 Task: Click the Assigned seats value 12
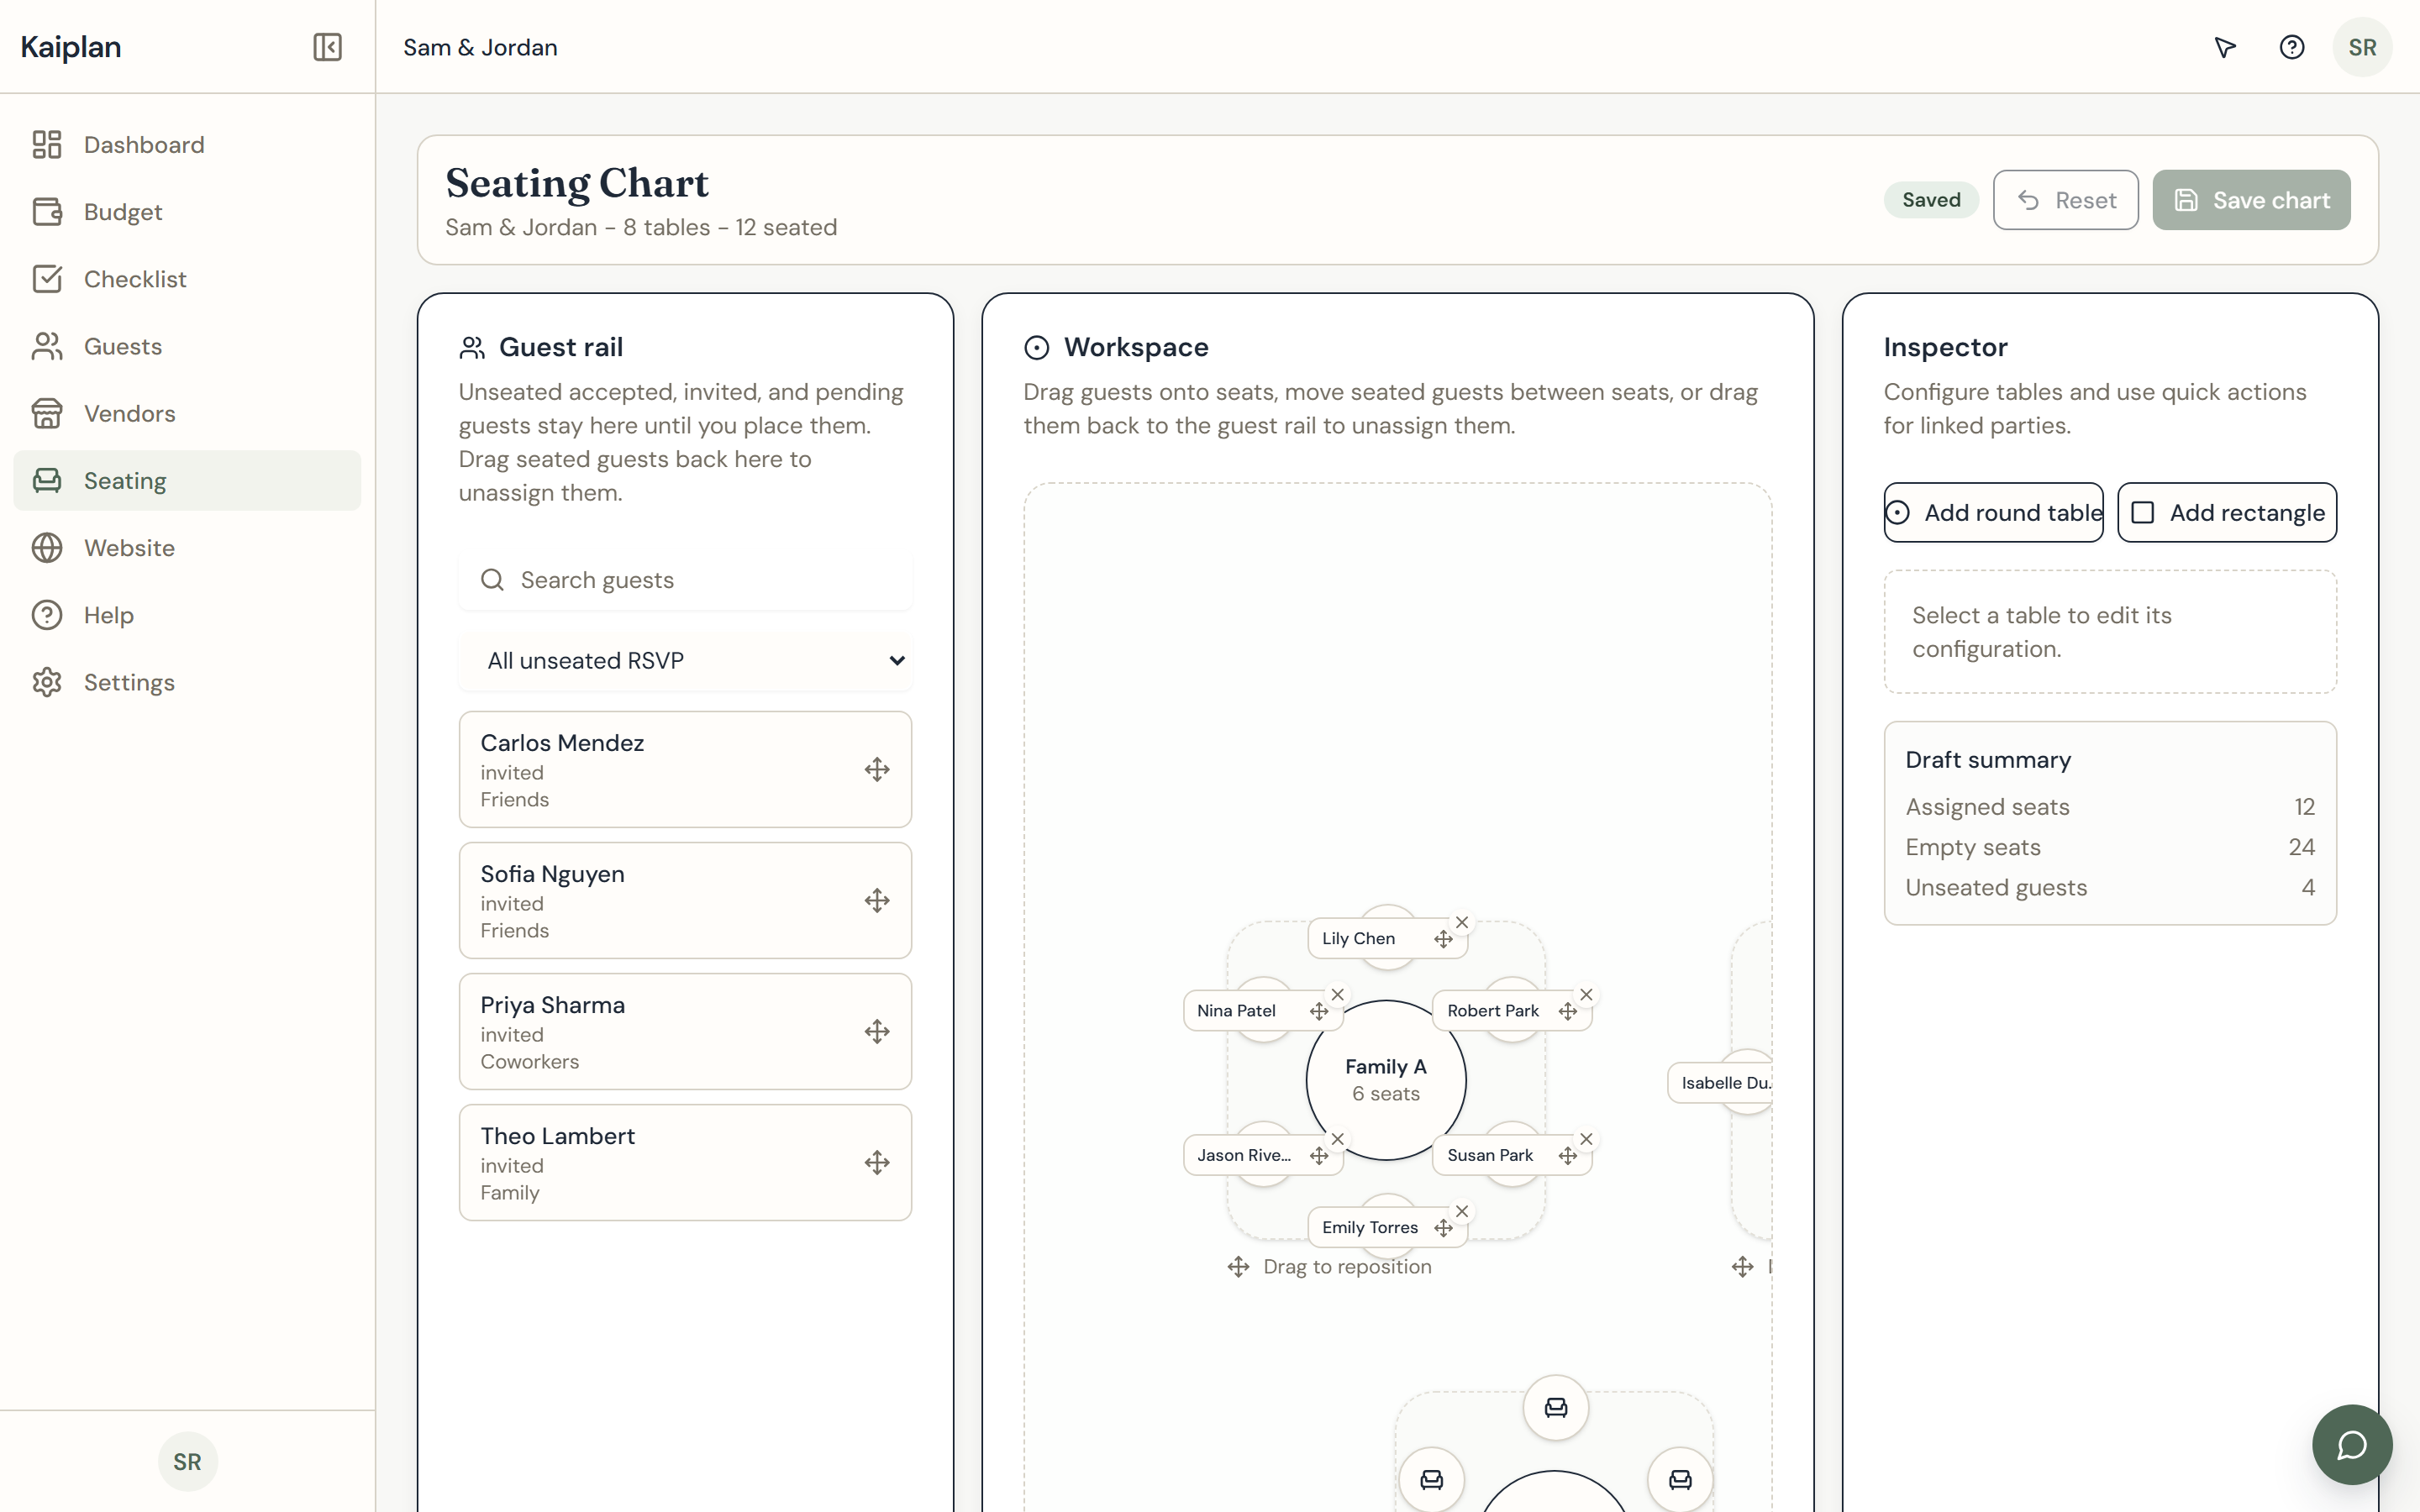pos(2304,807)
